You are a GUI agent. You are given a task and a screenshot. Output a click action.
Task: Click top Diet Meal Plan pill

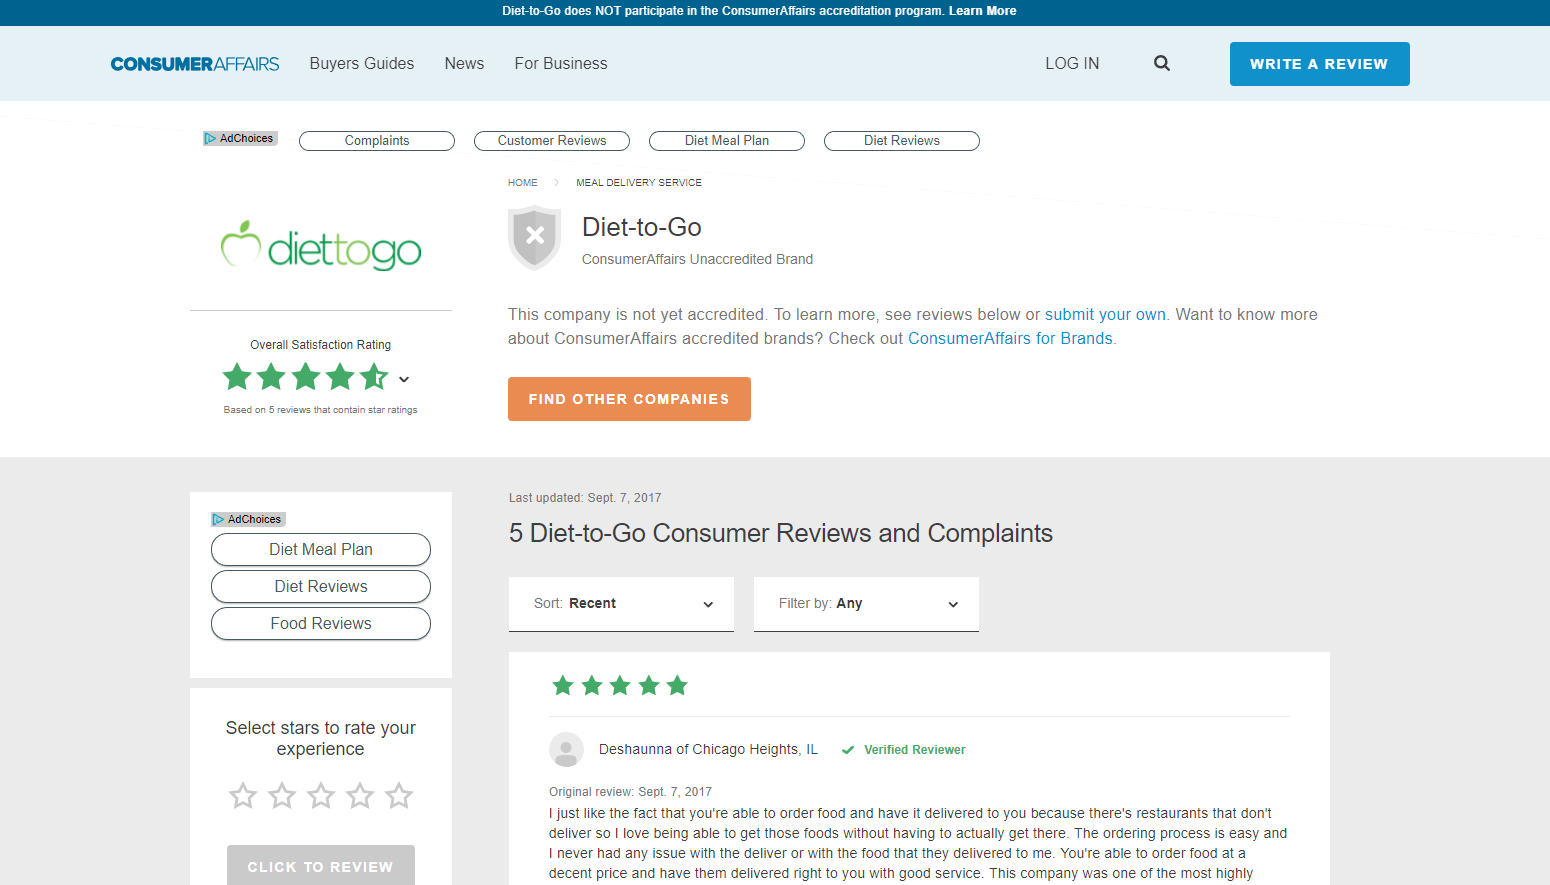(727, 141)
